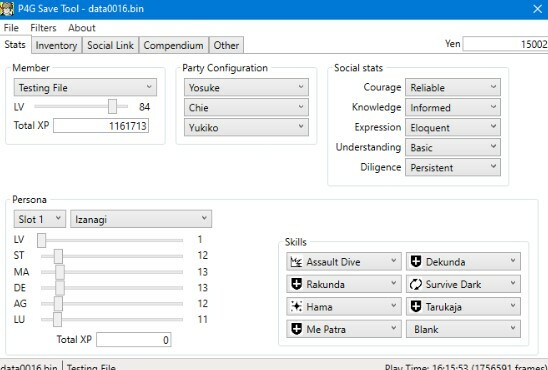Click the member Total XP field
Viewport: 548px width, 370px height.
(101, 126)
